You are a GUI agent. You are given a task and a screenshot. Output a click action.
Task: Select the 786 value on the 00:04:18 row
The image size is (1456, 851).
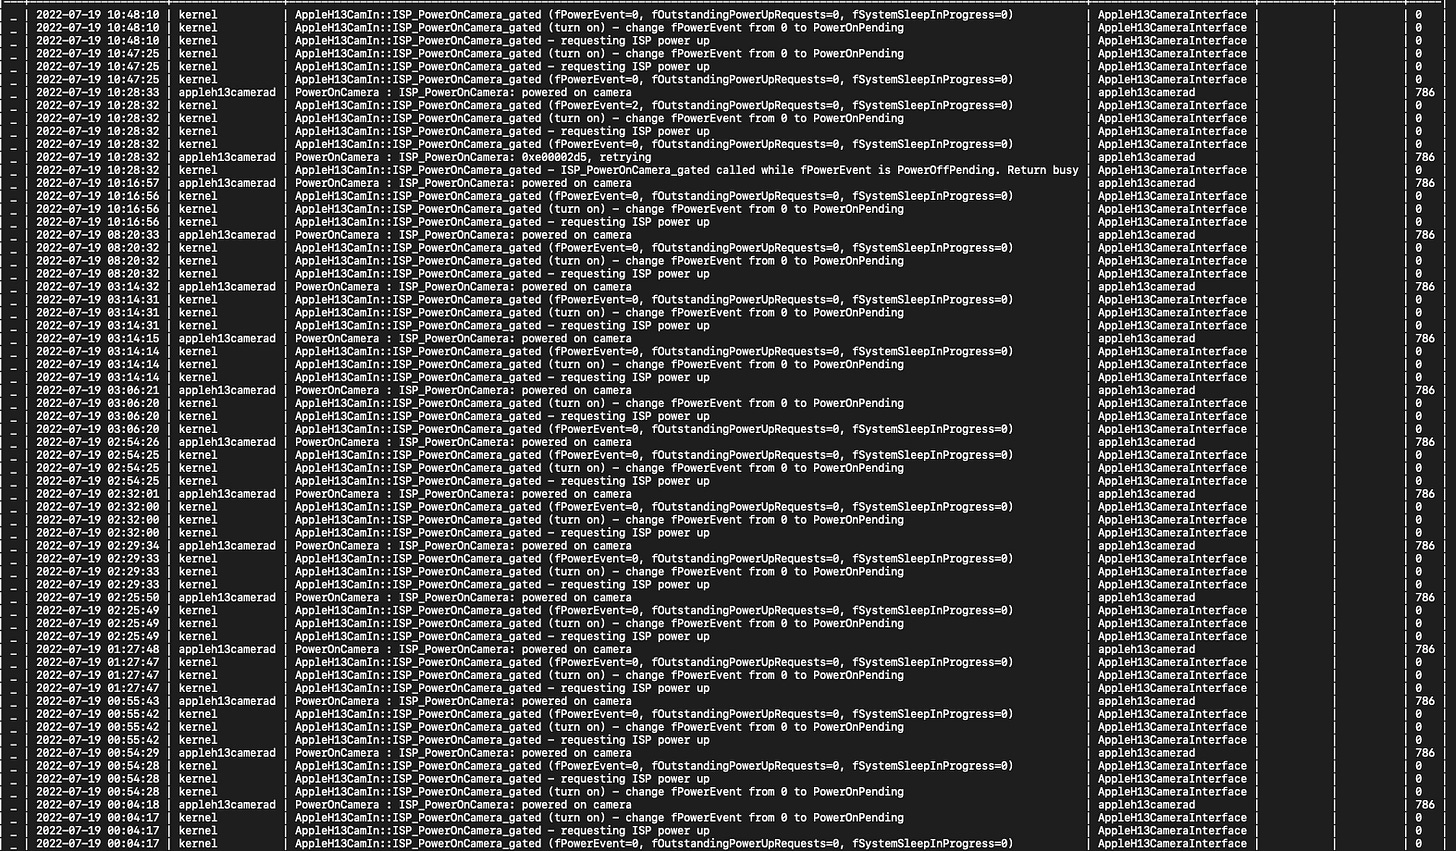[1425, 805]
